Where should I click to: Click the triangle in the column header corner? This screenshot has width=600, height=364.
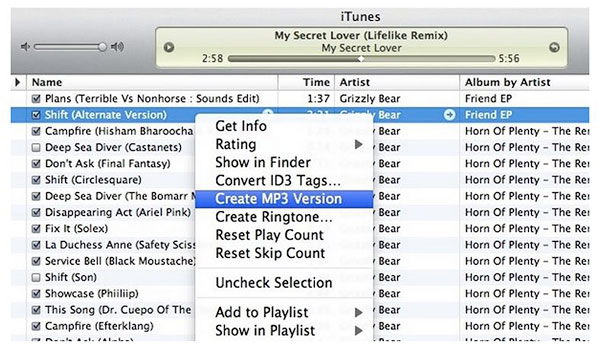click(18, 82)
